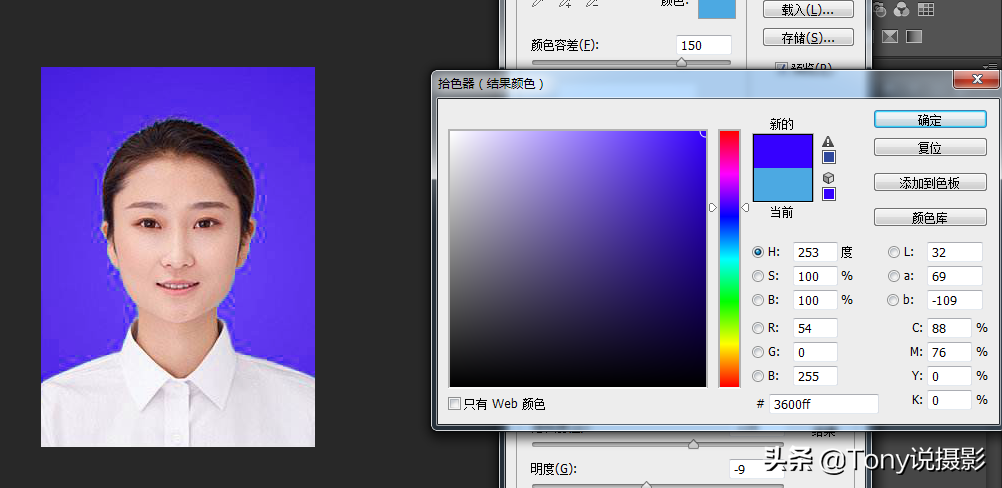
Task: Select the H hue radio button
Action: tap(758, 252)
